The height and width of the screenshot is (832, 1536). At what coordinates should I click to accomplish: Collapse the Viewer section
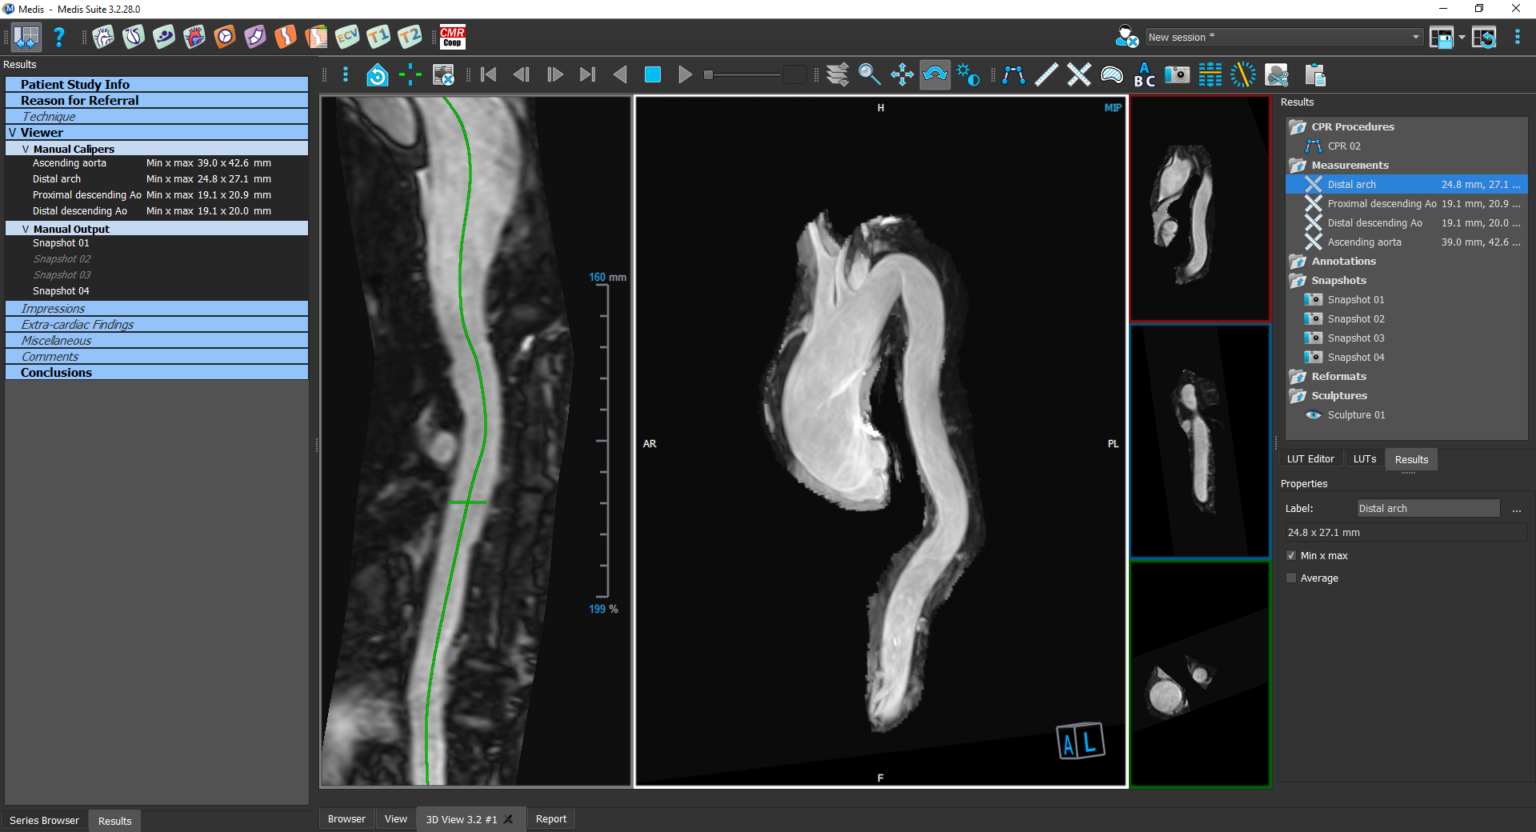click(x=13, y=132)
